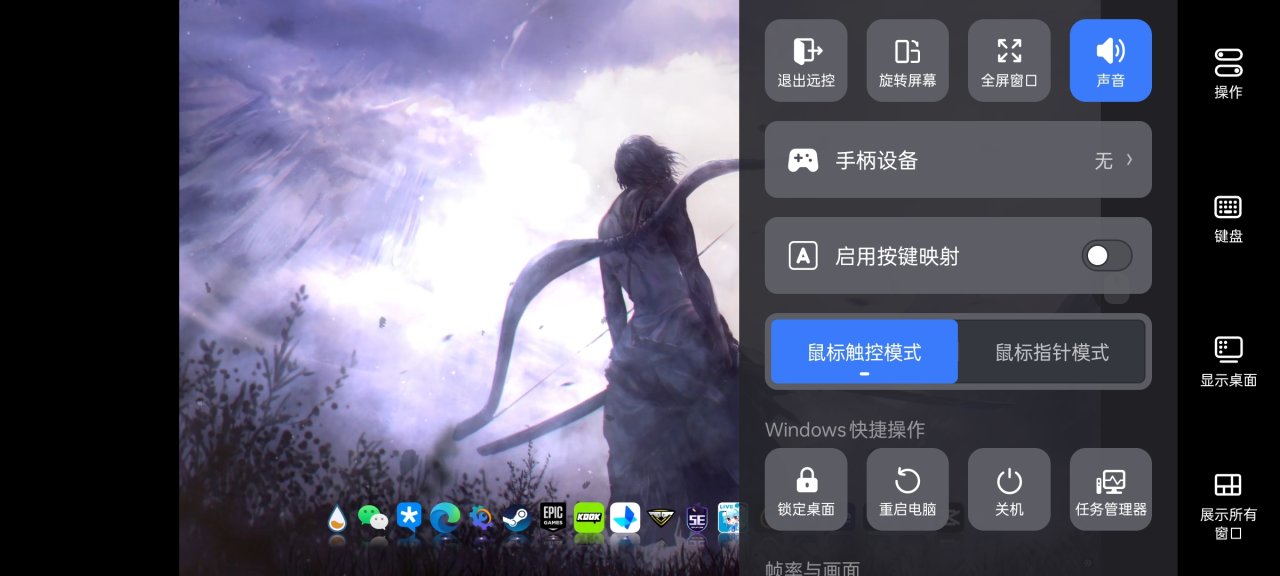Viewport: 1280px width, 576px height.
Task: Launch Steam from the dock
Action: pos(516,518)
